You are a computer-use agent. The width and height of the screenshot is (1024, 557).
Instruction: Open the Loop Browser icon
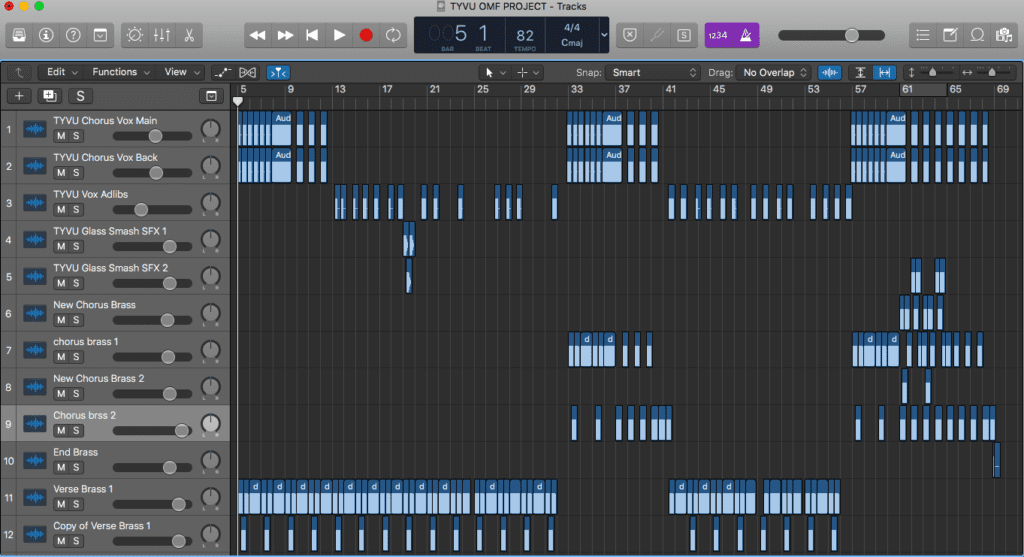point(977,35)
